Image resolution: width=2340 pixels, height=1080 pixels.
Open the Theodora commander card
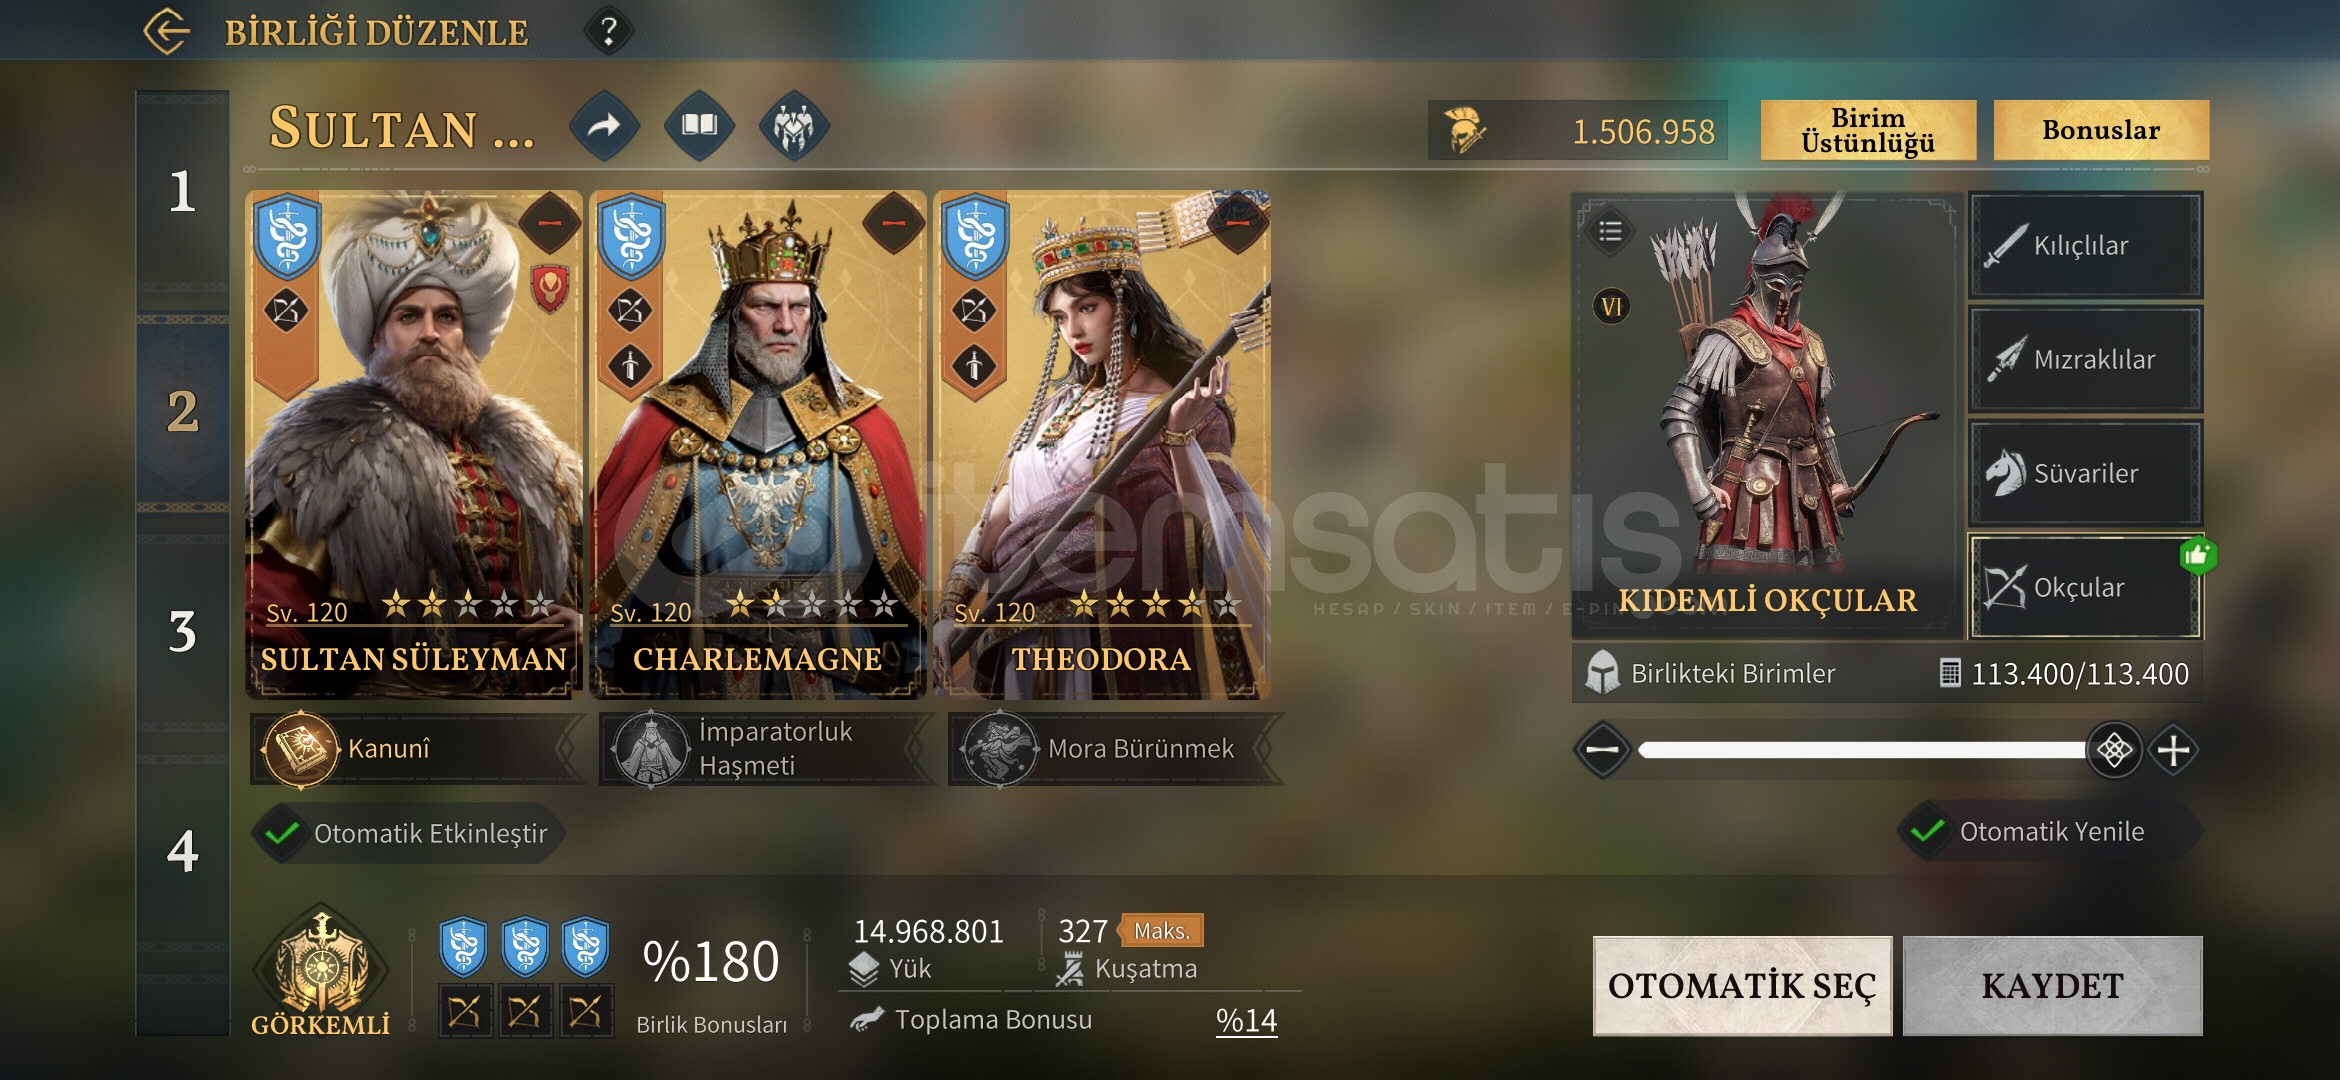(x=1101, y=445)
